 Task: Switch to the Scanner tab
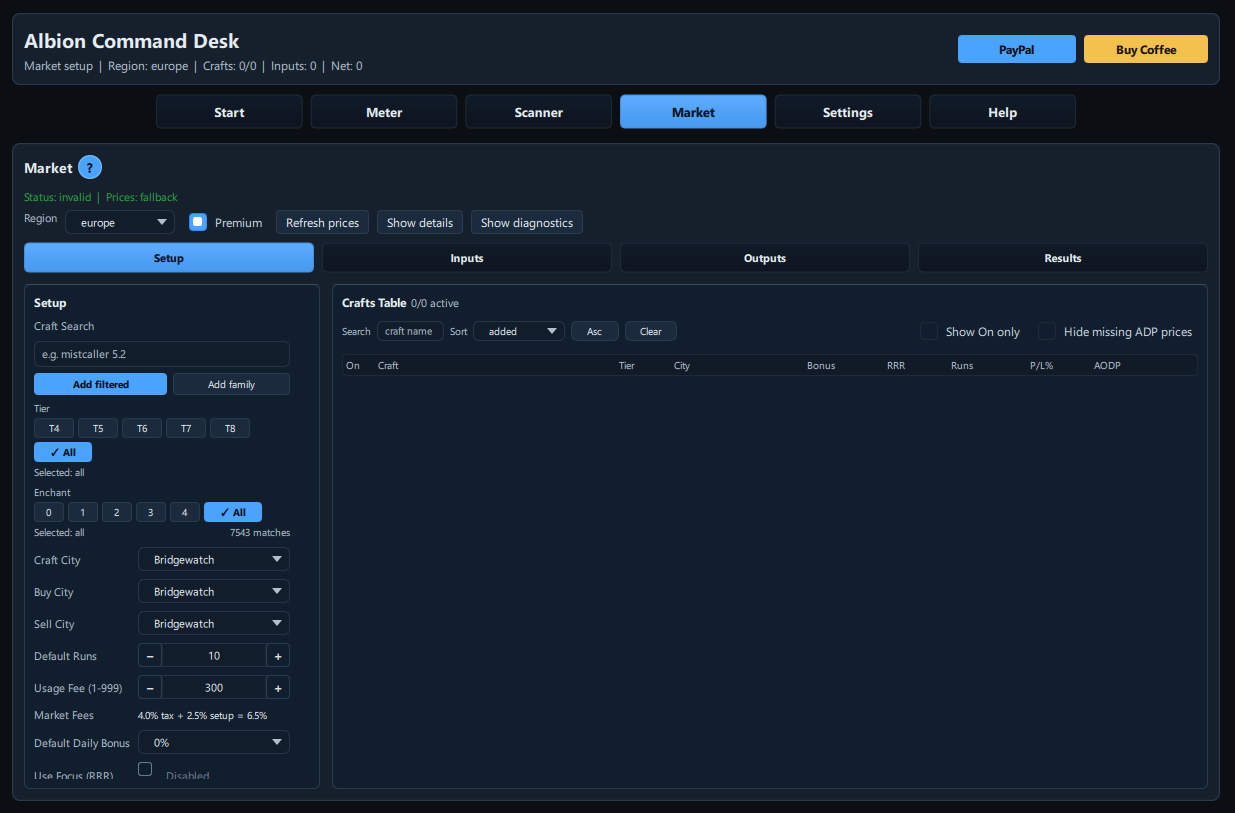point(538,111)
